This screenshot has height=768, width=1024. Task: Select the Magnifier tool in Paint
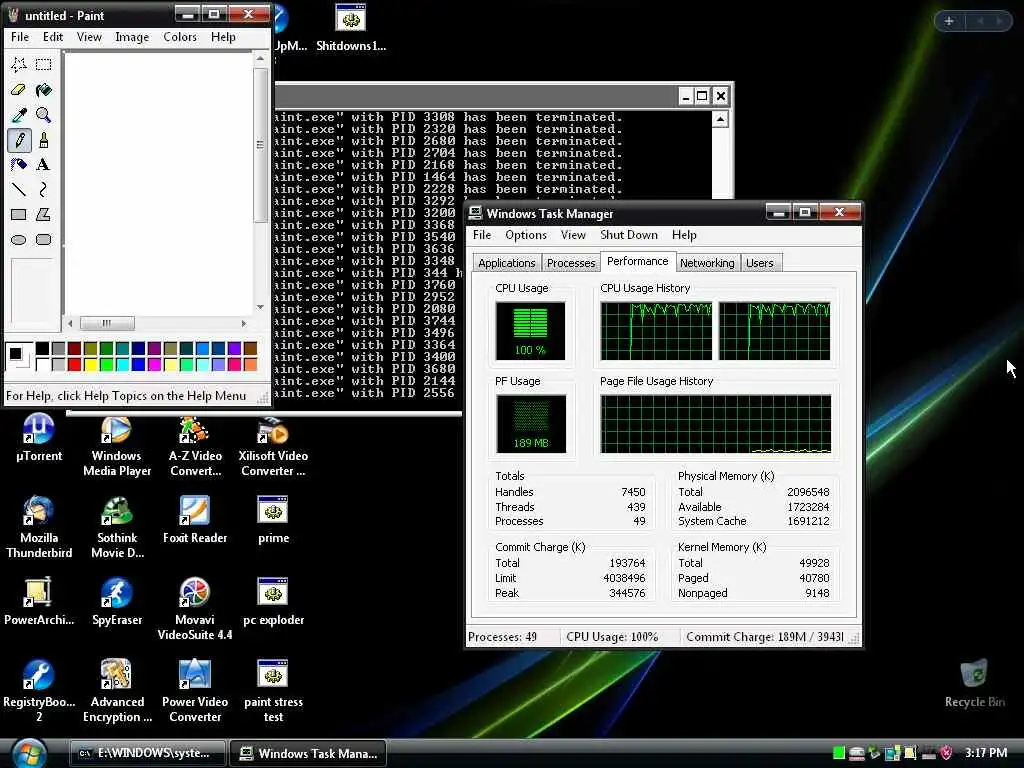click(x=44, y=115)
